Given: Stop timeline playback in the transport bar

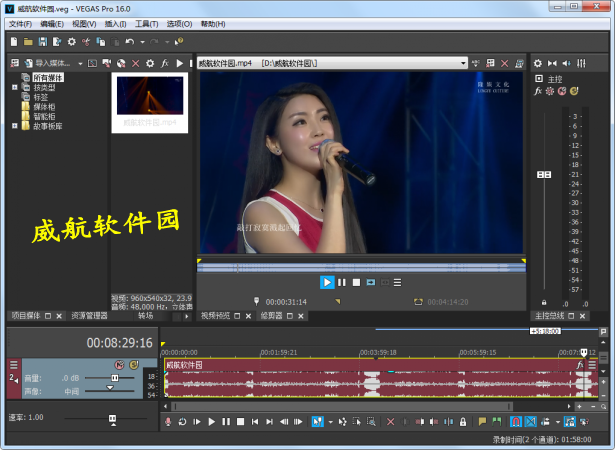Looking at the screenshot, I should click(x=240, y=422).
